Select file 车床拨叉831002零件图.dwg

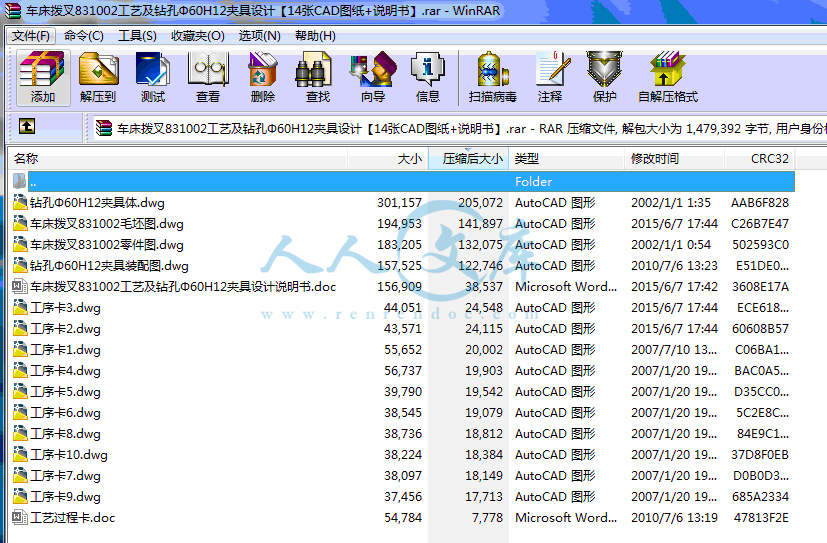pyautogui.click(x=107, y=245)
